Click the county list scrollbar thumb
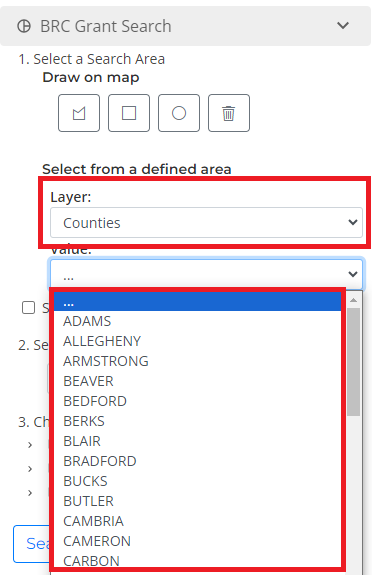The height and width of the screenshot is (575, 372). tap(354, 362)
